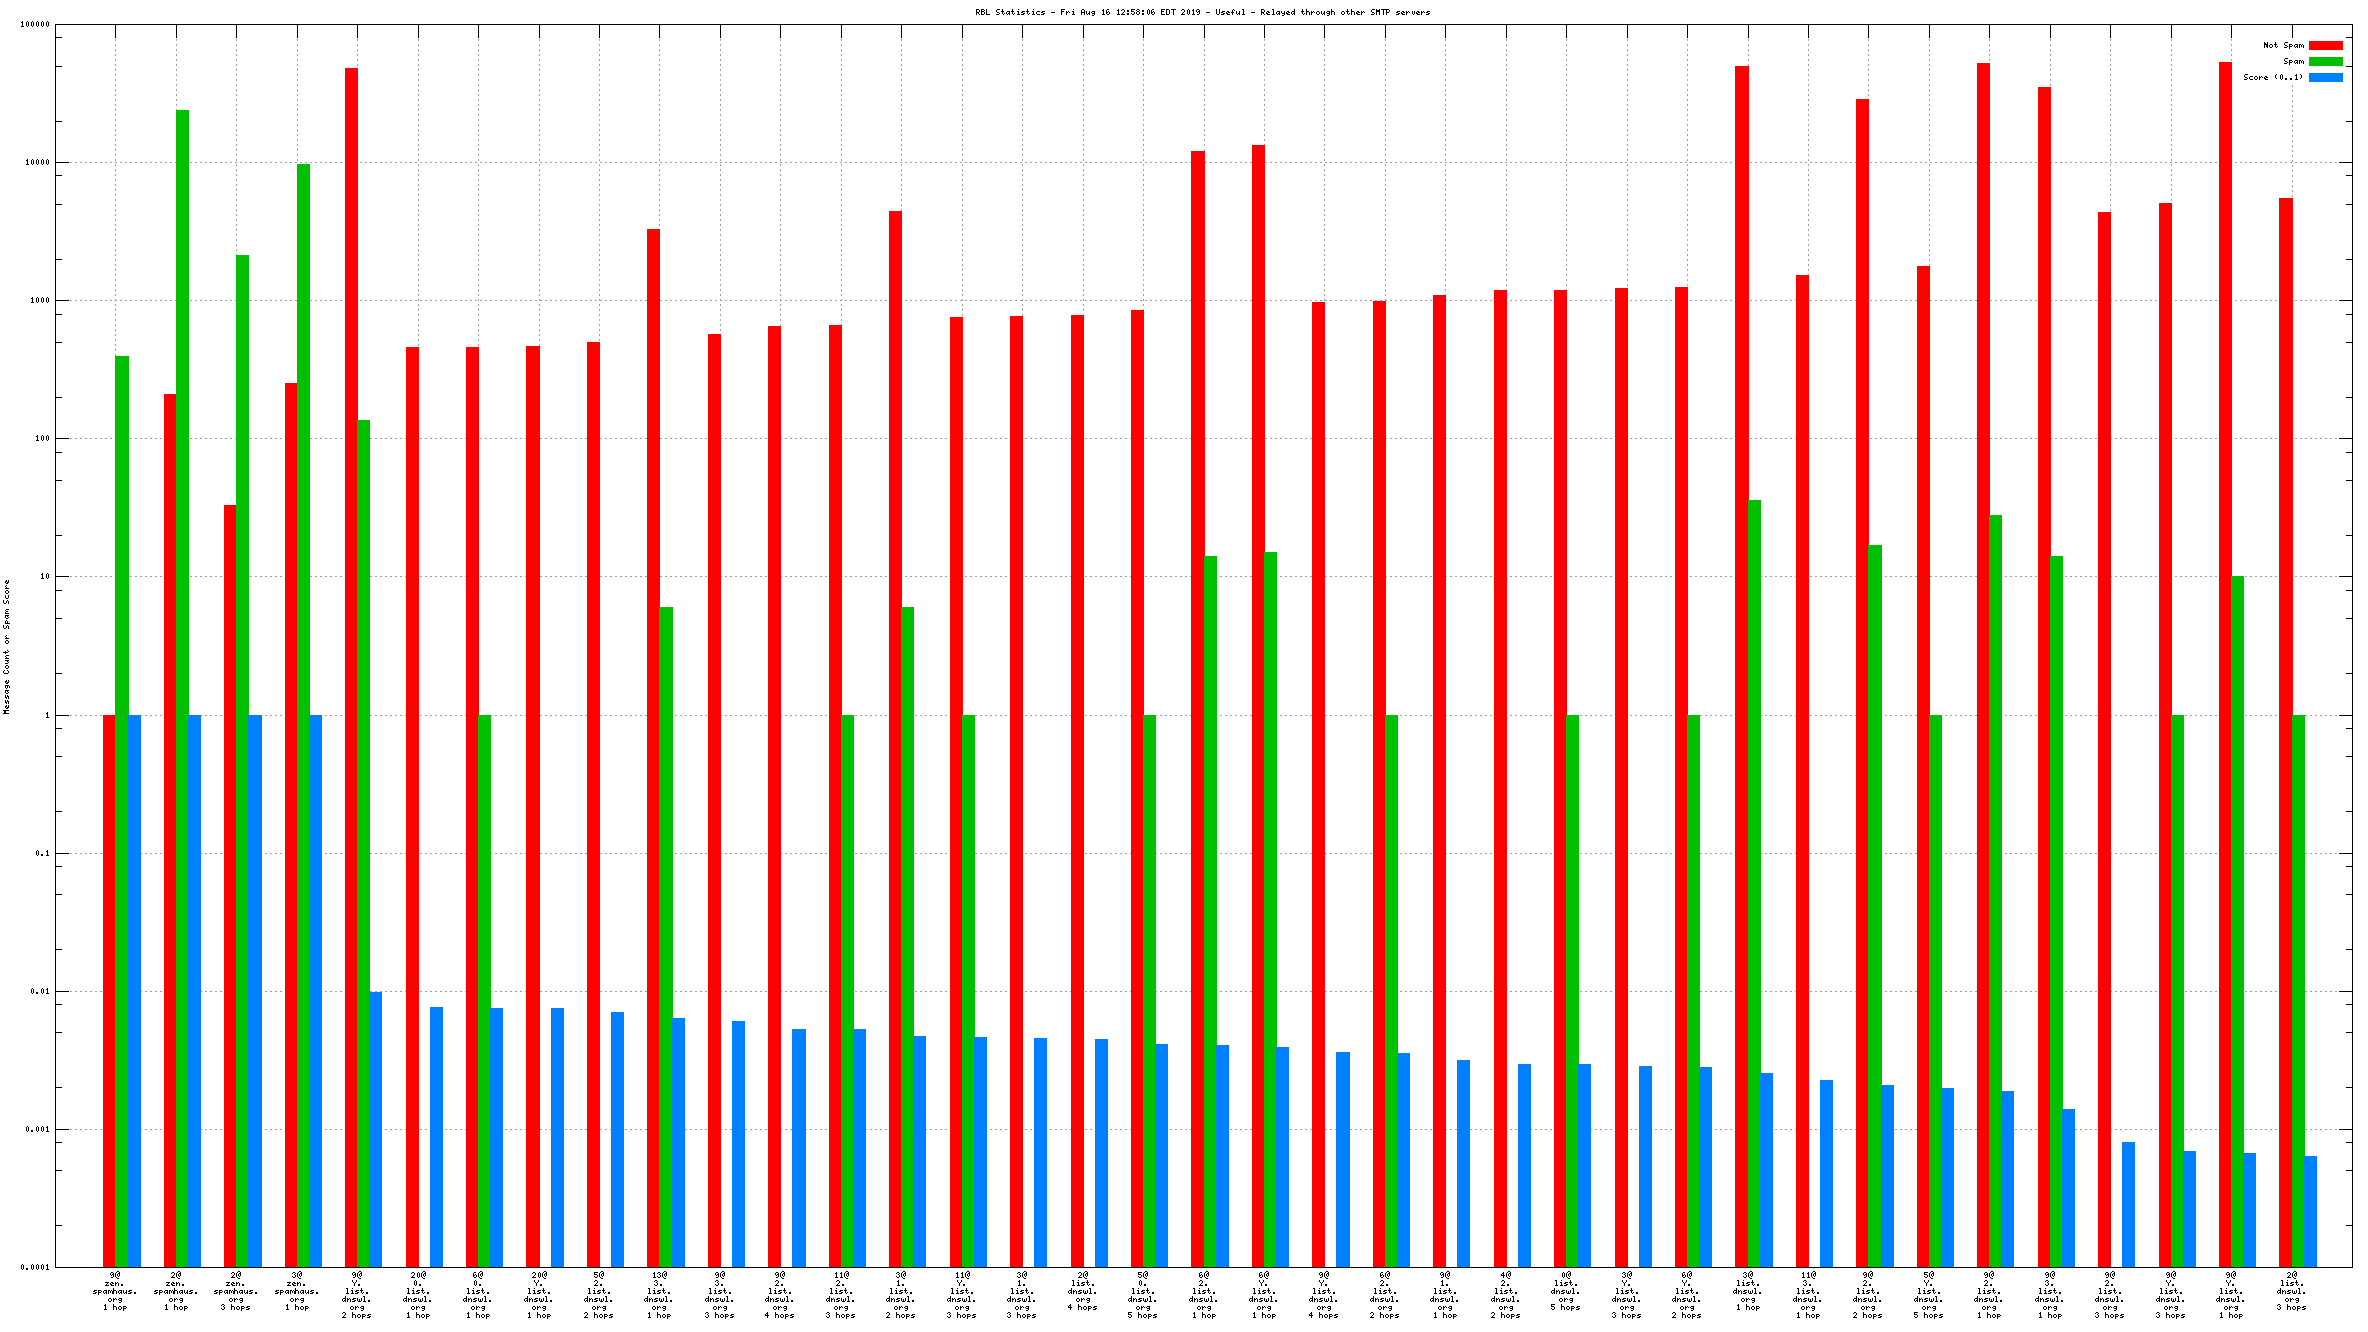Click the 'Message Count or Spam Score' y-axis label
Viewport: 2368px width, 1332px height.
(6, 646)
